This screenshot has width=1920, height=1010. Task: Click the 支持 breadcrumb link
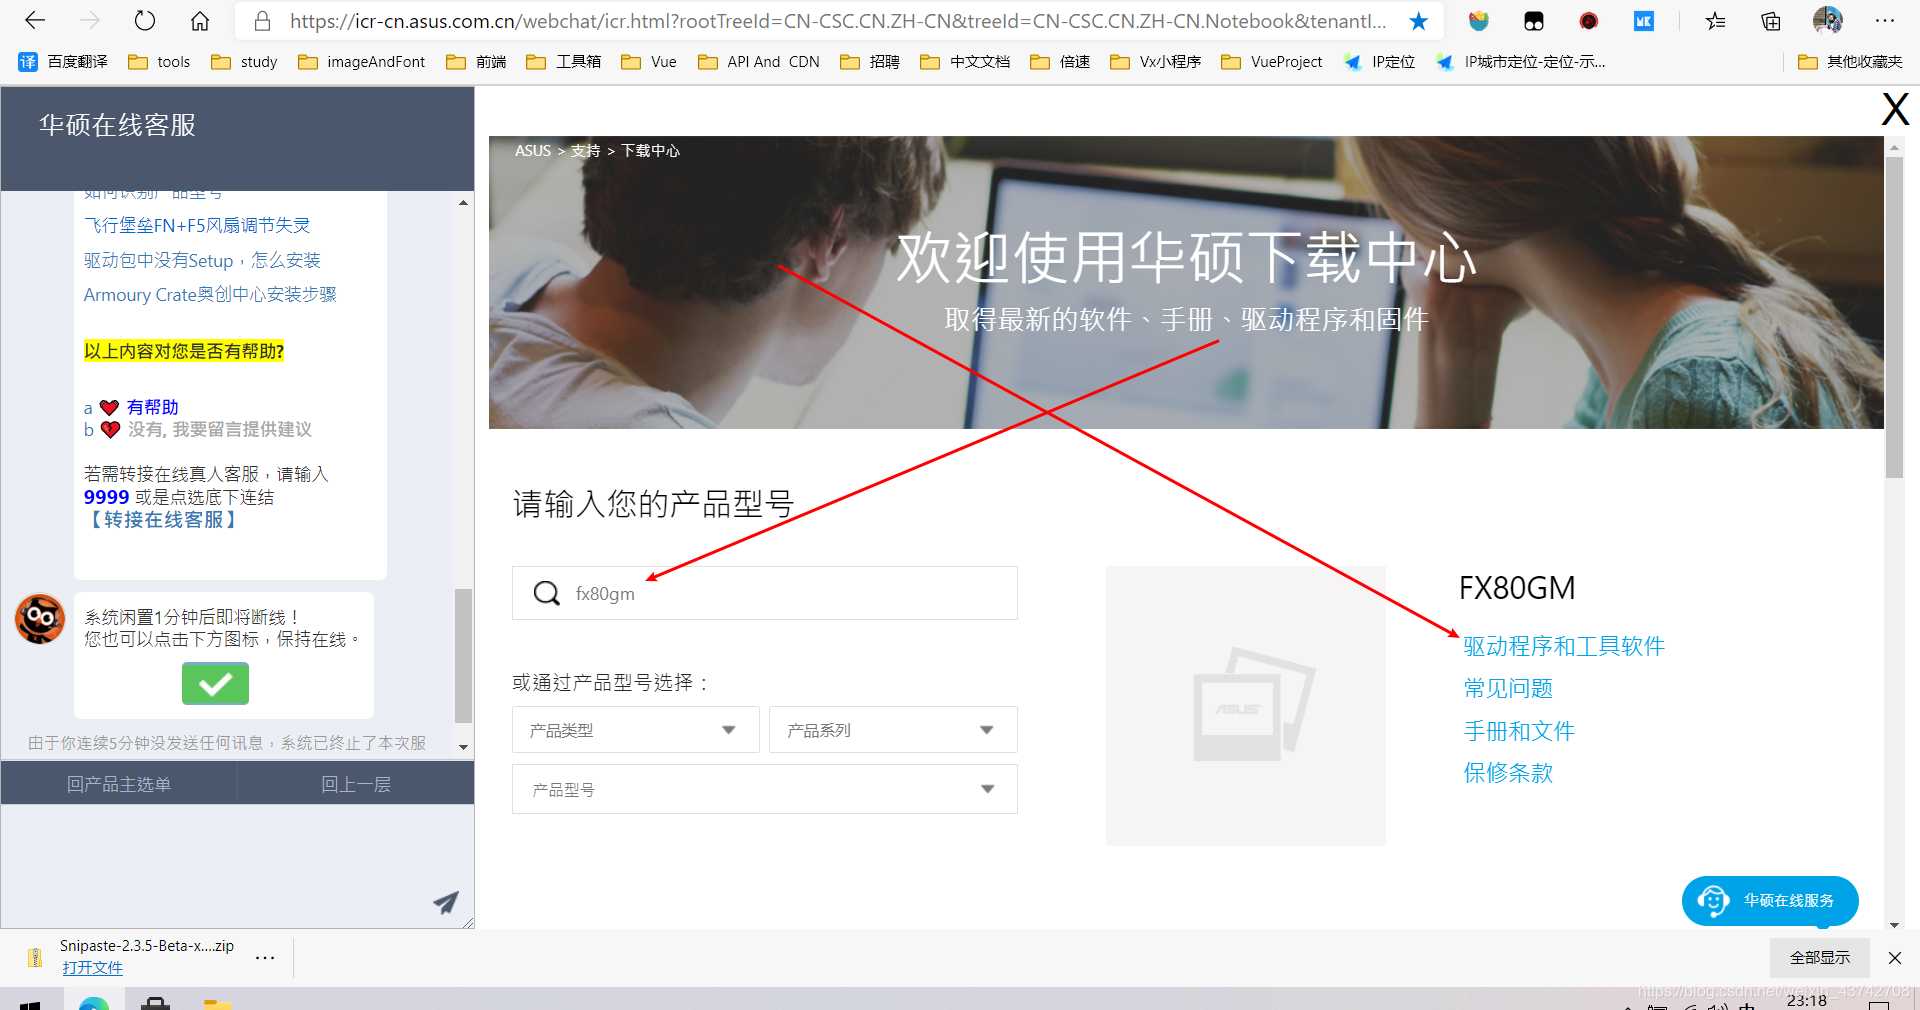pos(585,151)
